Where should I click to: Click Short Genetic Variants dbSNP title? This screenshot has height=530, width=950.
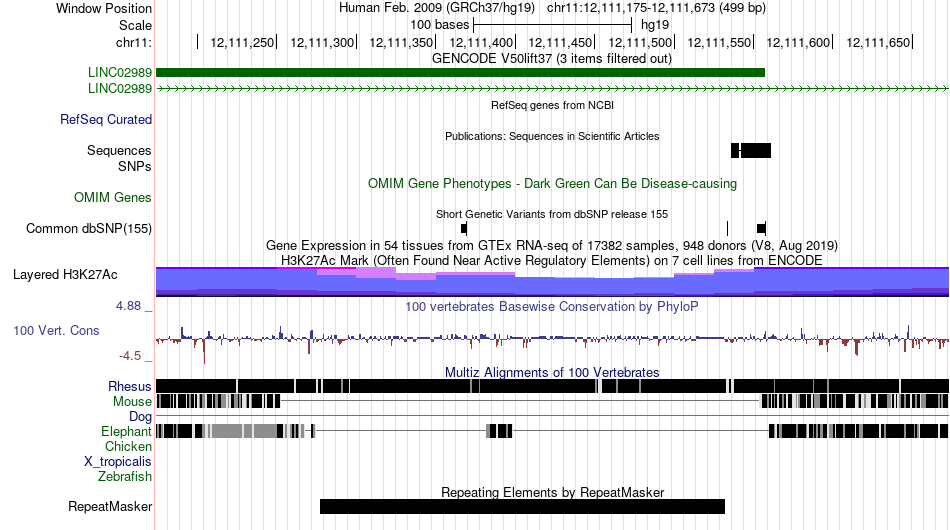pos(552,214)
